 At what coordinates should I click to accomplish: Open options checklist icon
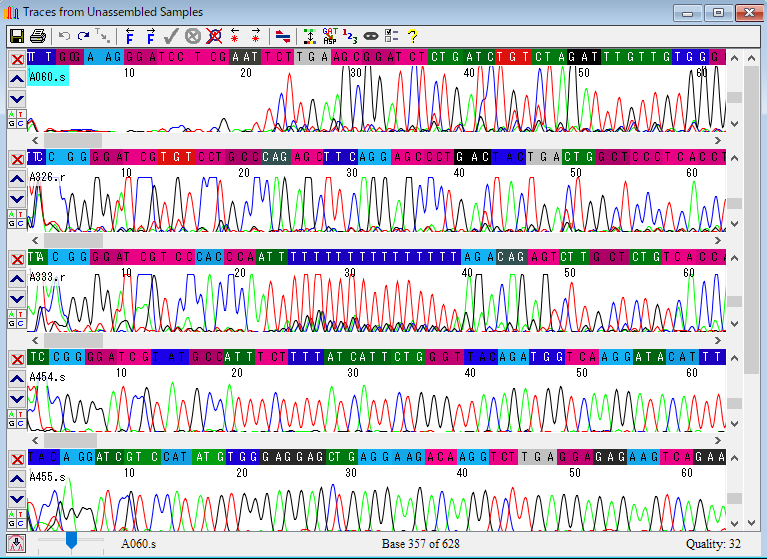tap(391, 36)
